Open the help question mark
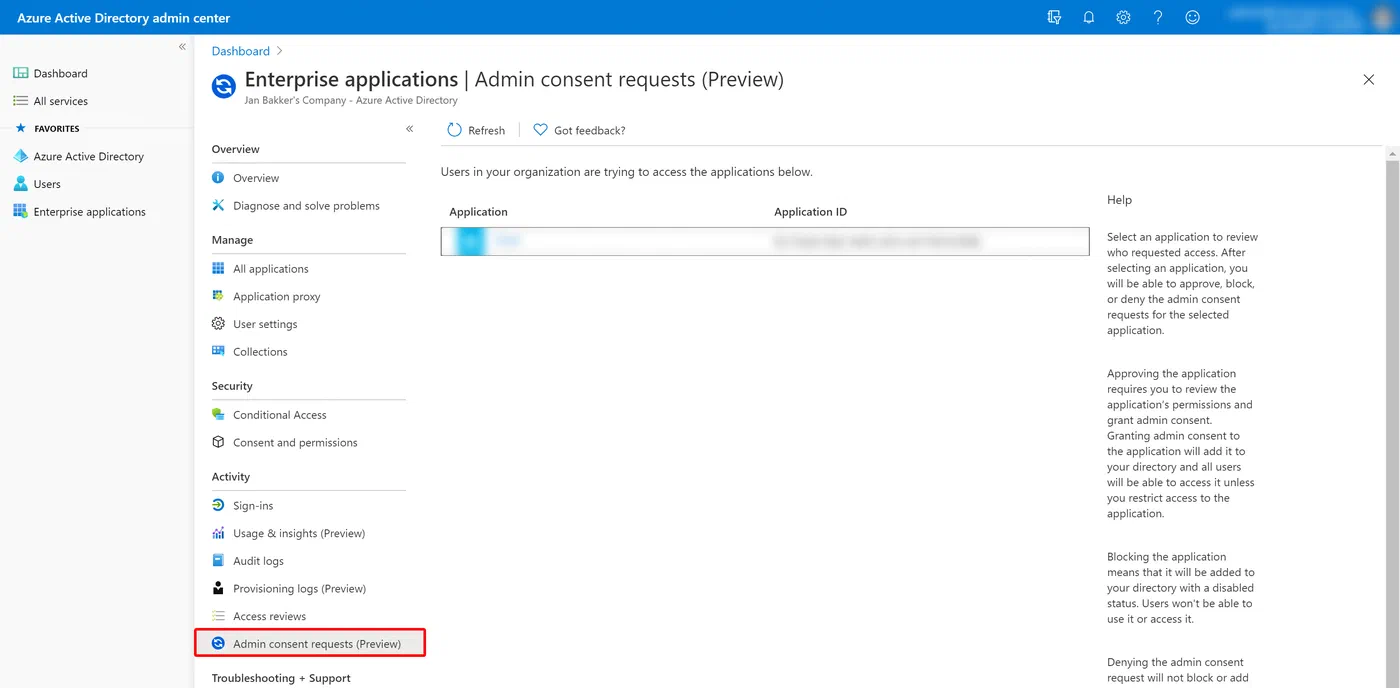Image resolution: width=1400 pixels, height=688 pixels. point(1158,17)
